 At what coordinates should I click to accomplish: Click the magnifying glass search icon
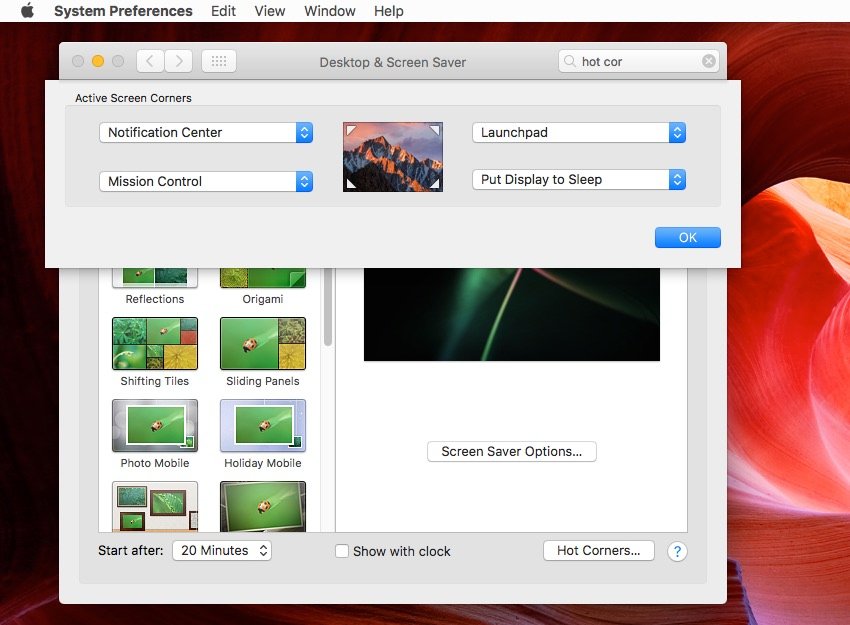(570, 61)
